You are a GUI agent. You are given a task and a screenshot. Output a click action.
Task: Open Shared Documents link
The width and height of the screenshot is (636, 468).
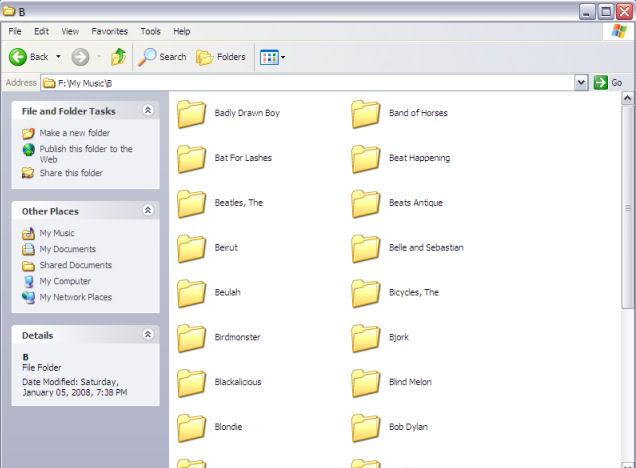(x=76, y=265)
